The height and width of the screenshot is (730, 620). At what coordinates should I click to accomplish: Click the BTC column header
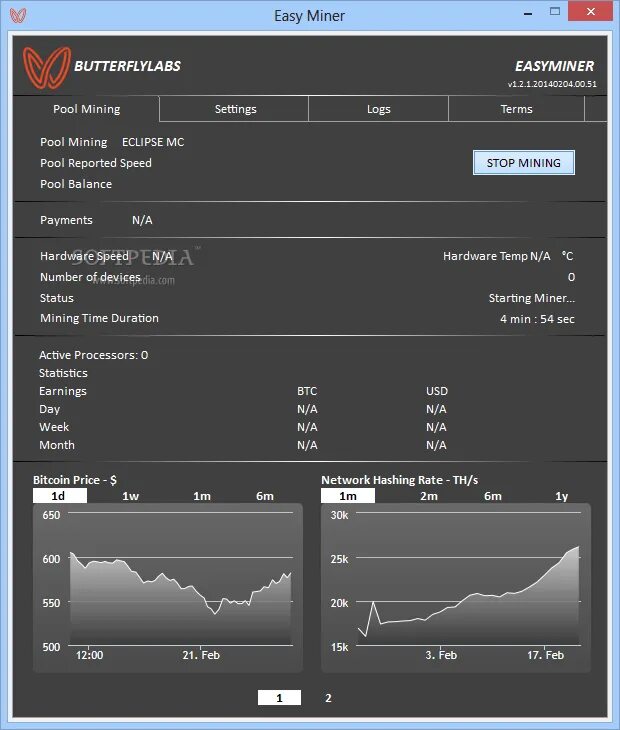point(307,391)
